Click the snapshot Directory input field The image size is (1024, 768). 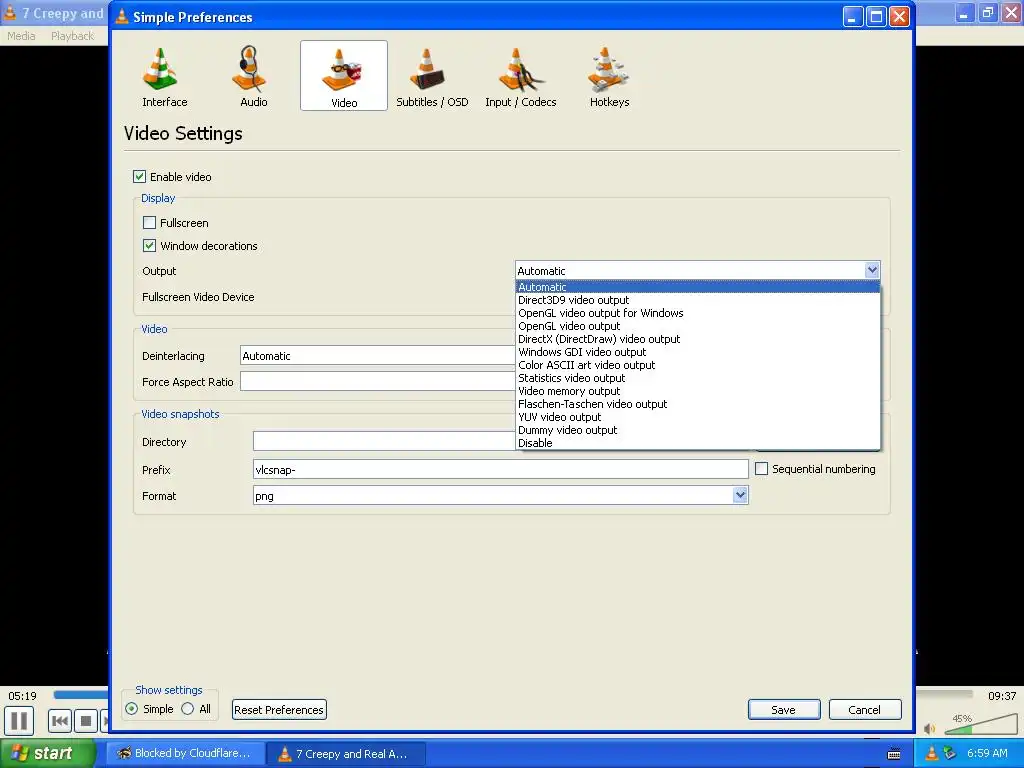point(384,441)
